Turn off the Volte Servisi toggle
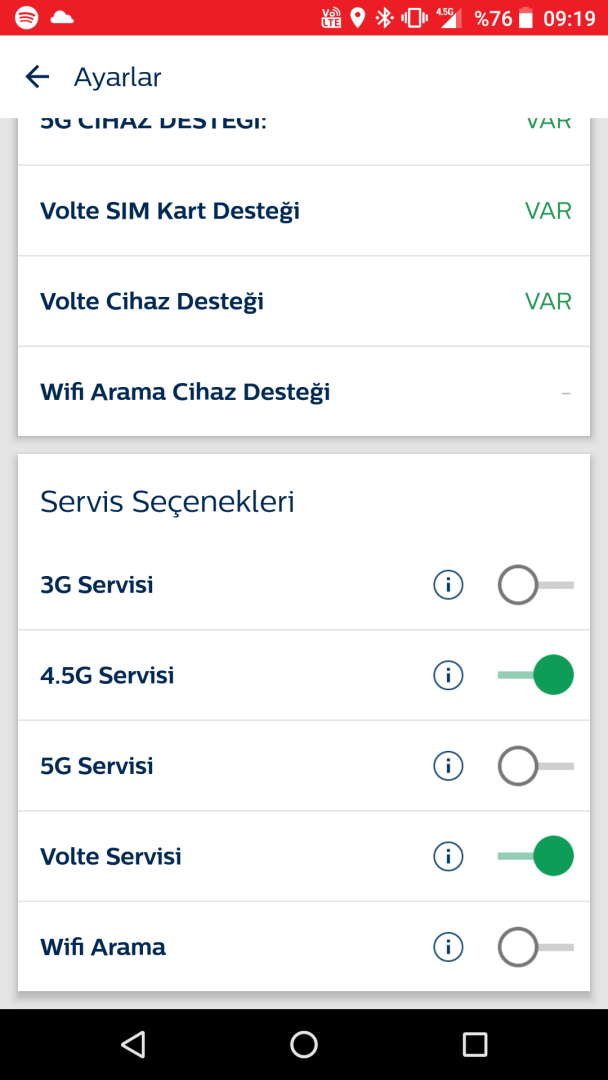This screenshot has width=608, height=1080. coord(535,856)
